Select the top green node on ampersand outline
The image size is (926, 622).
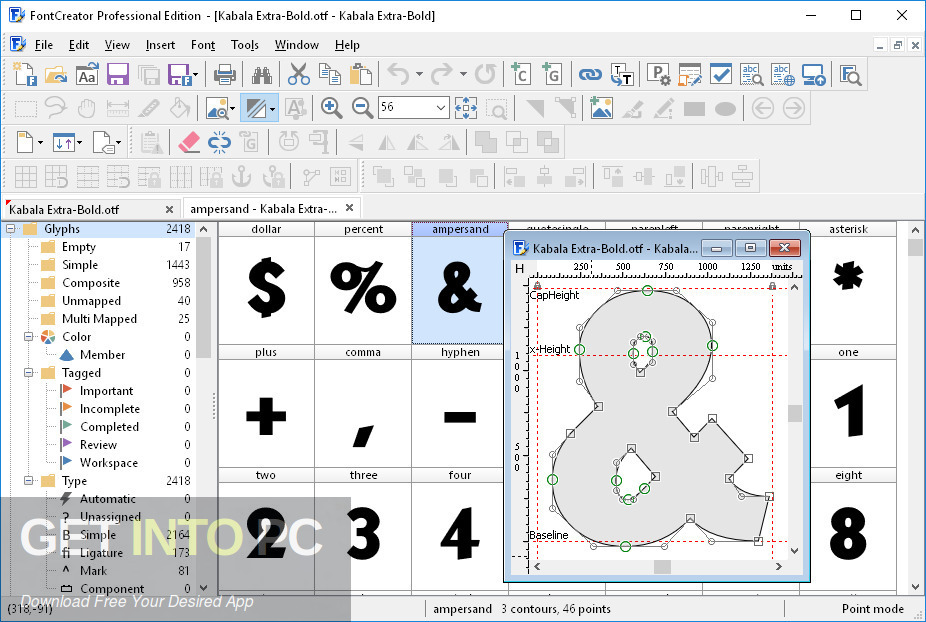(x=648, y=291)
